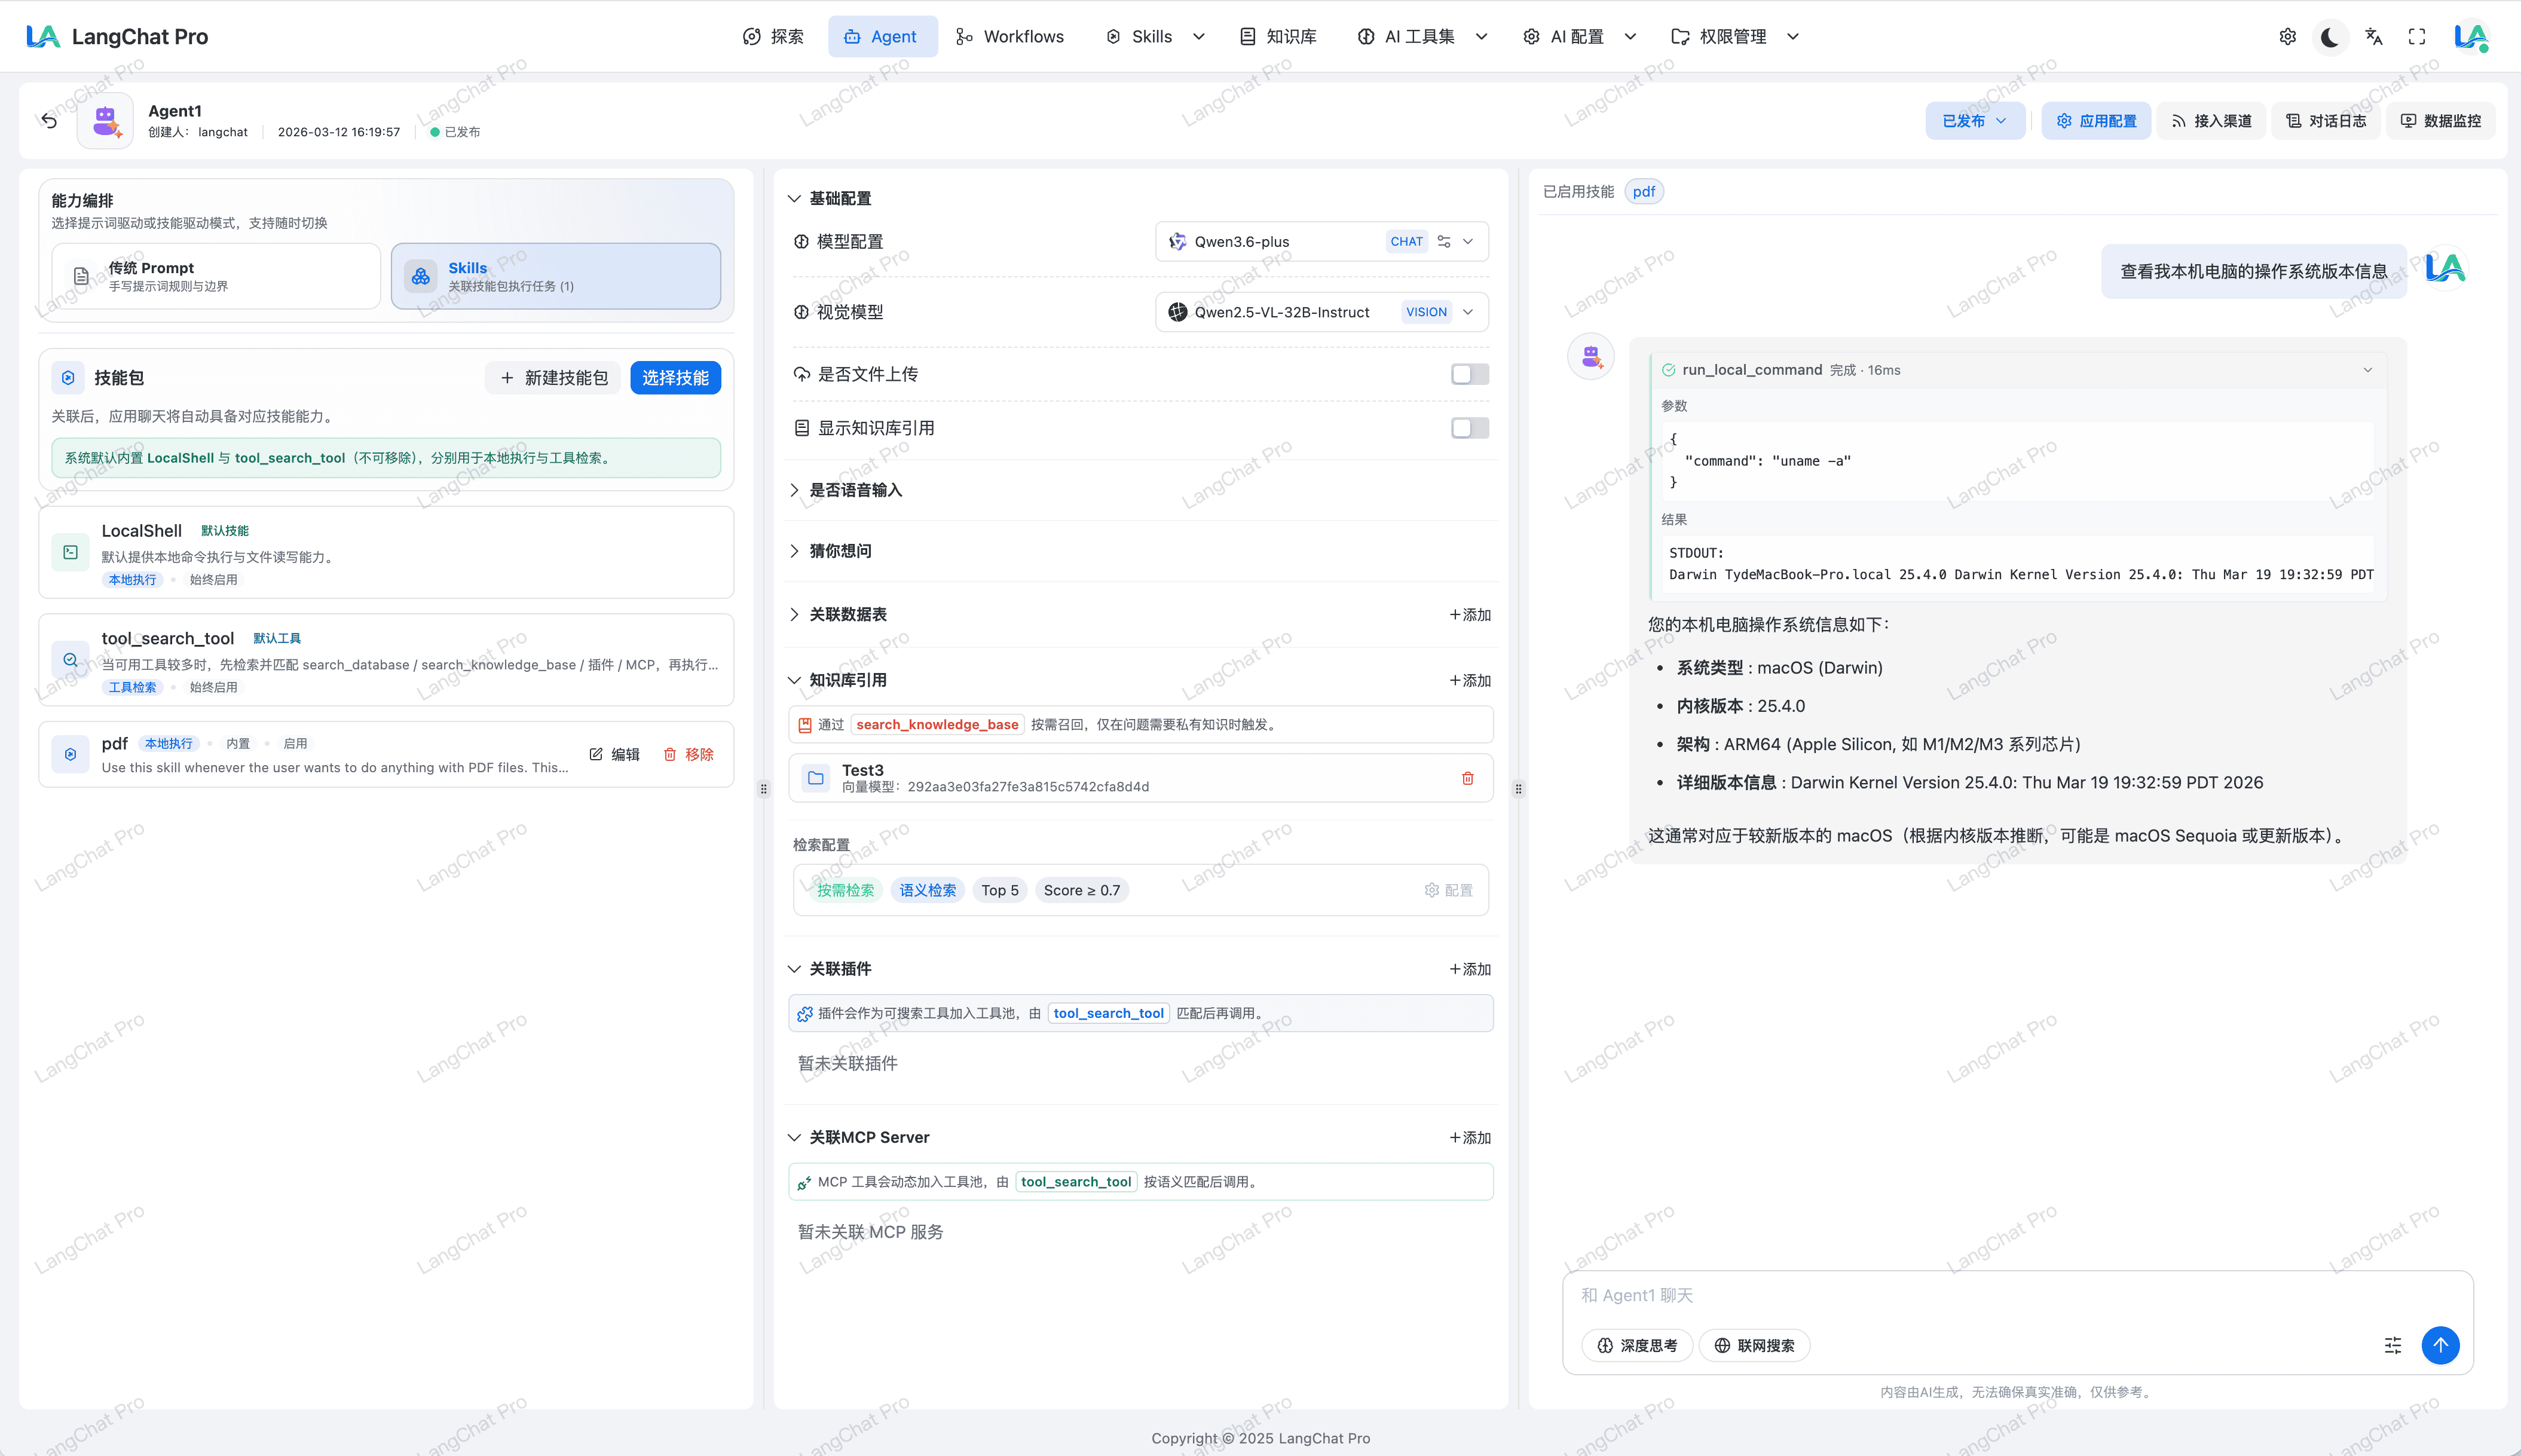This screenshot has height=1456, width=2521.
Task: Open chat settings sliders icon
Action: pyautogui.click(x=2392, y=1345)
